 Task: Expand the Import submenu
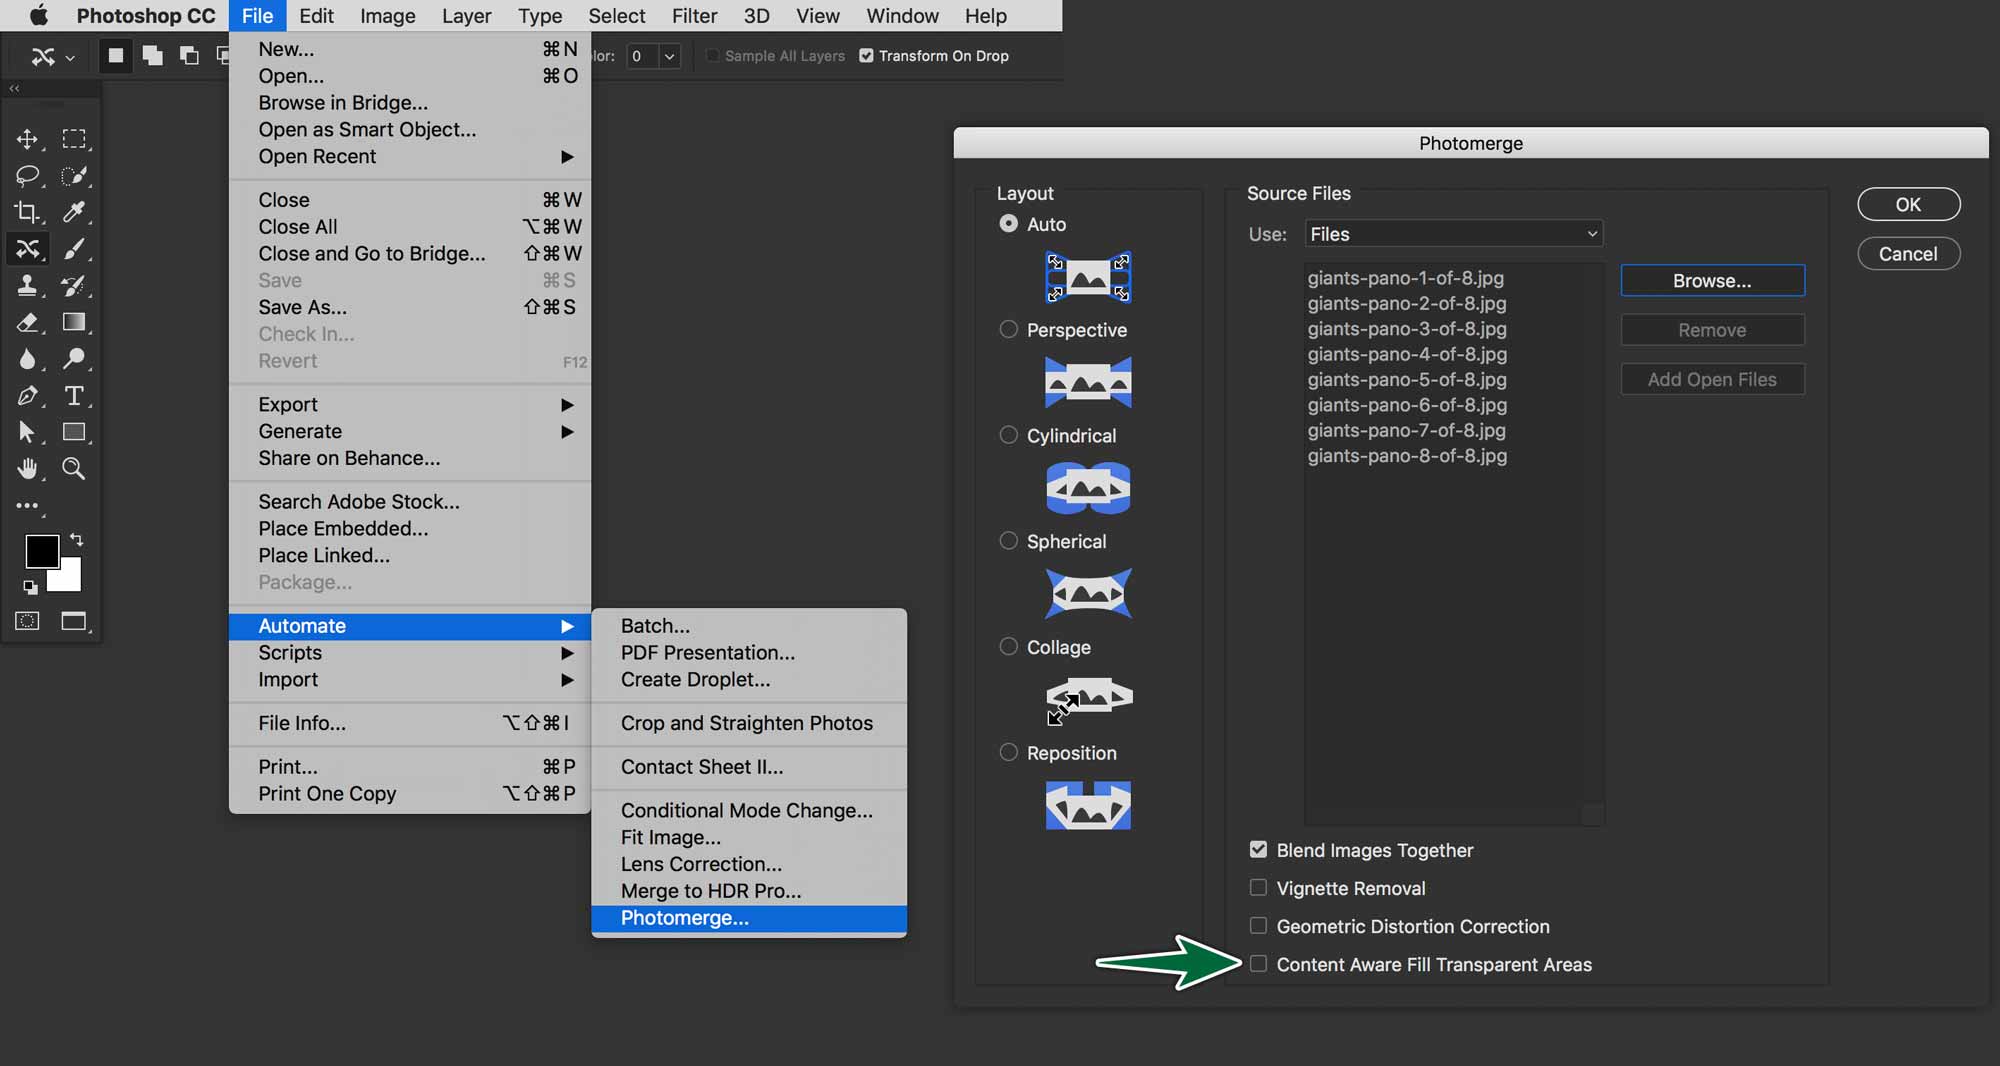(x=410, y=680)
